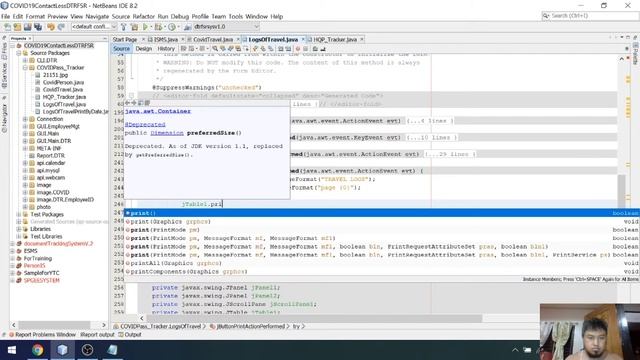Expand the Generated Code fold at line 59

pyautogui.click(x=131, y=96)
